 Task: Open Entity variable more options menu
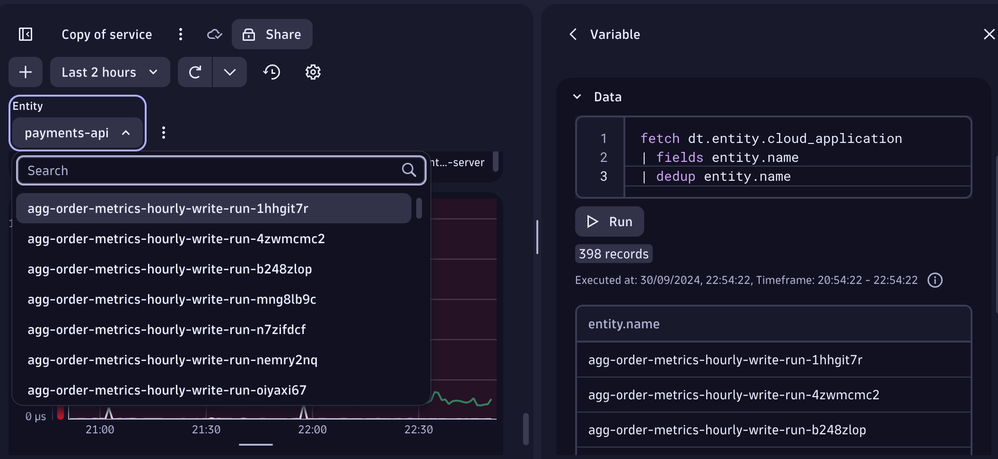(x=164, y=132)
